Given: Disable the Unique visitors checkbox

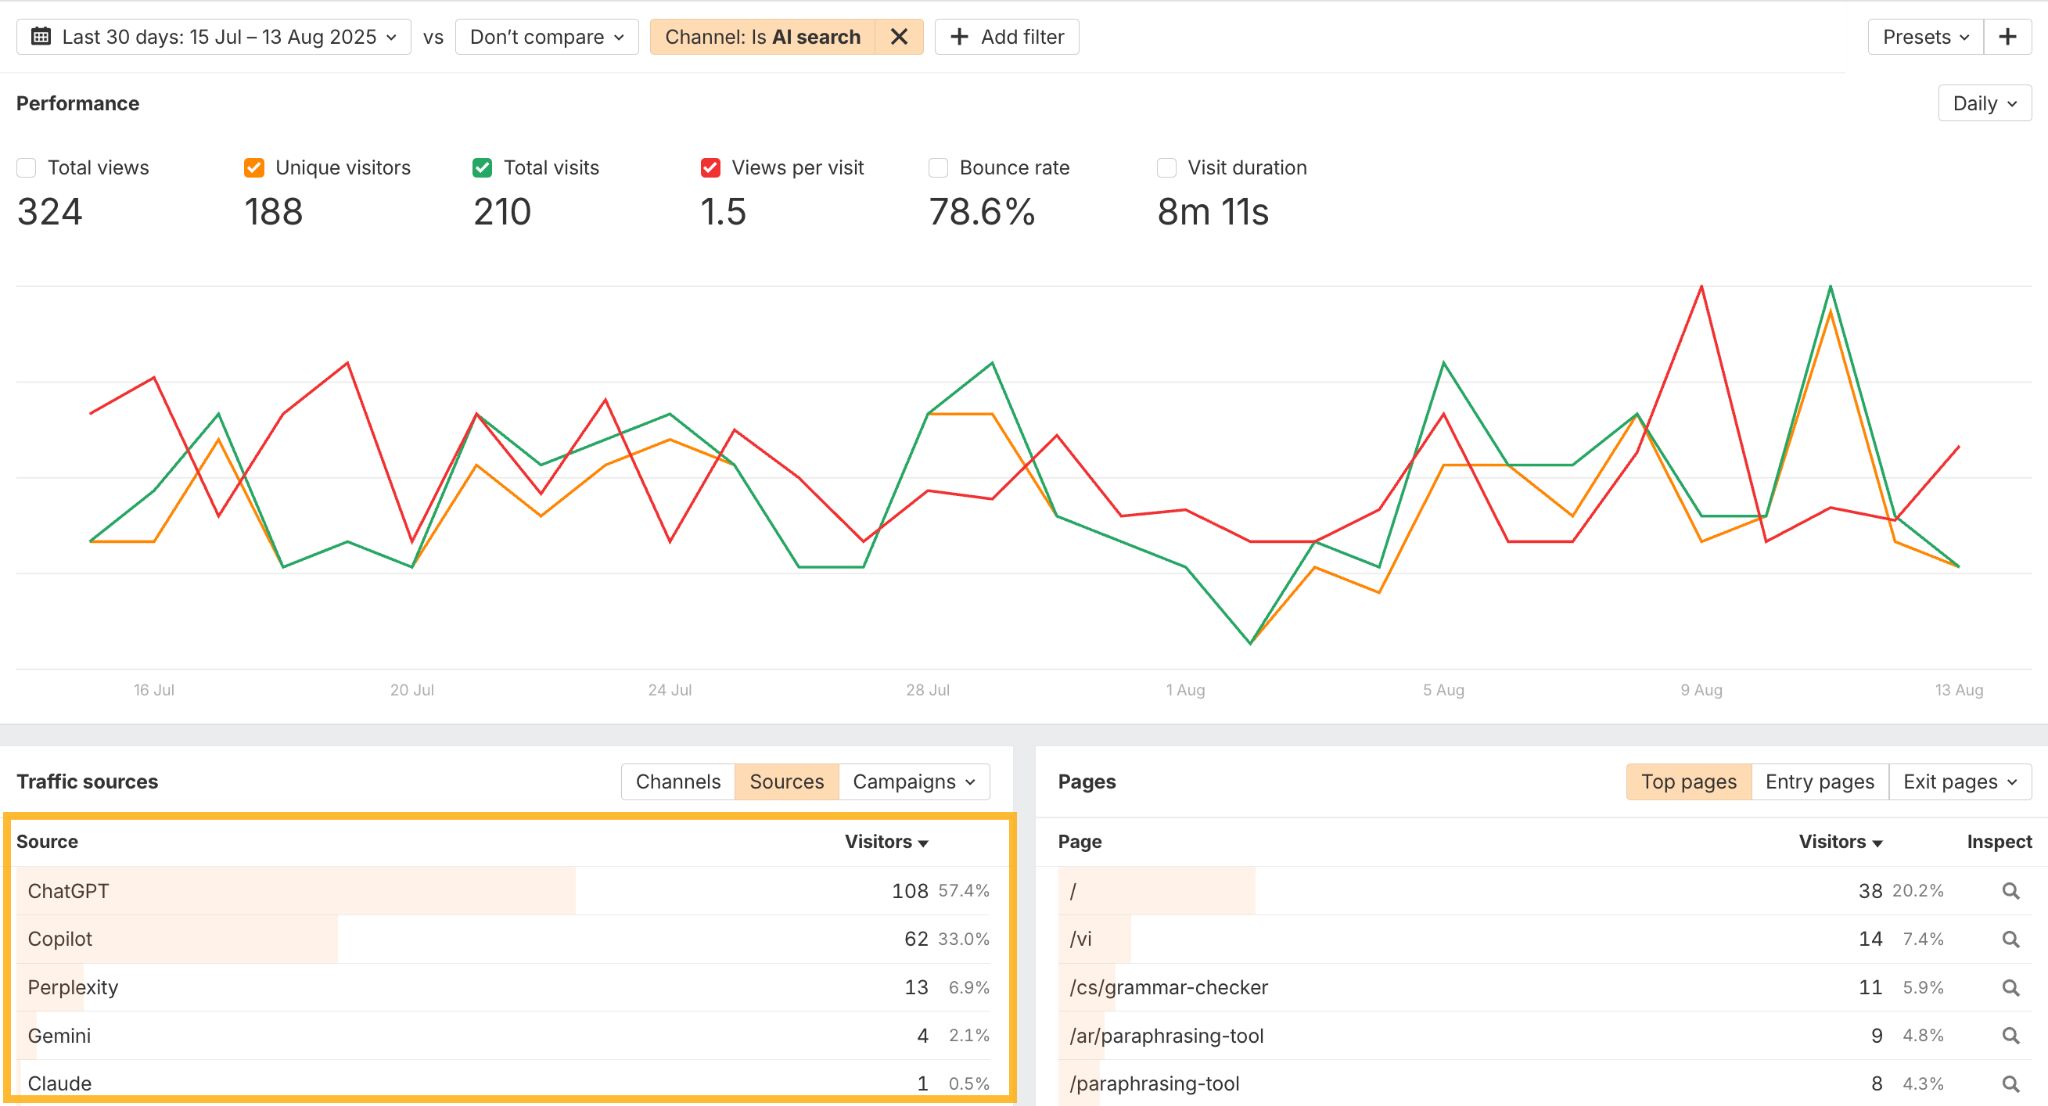Looking at the screenshot, I should (x=253, y=167).
